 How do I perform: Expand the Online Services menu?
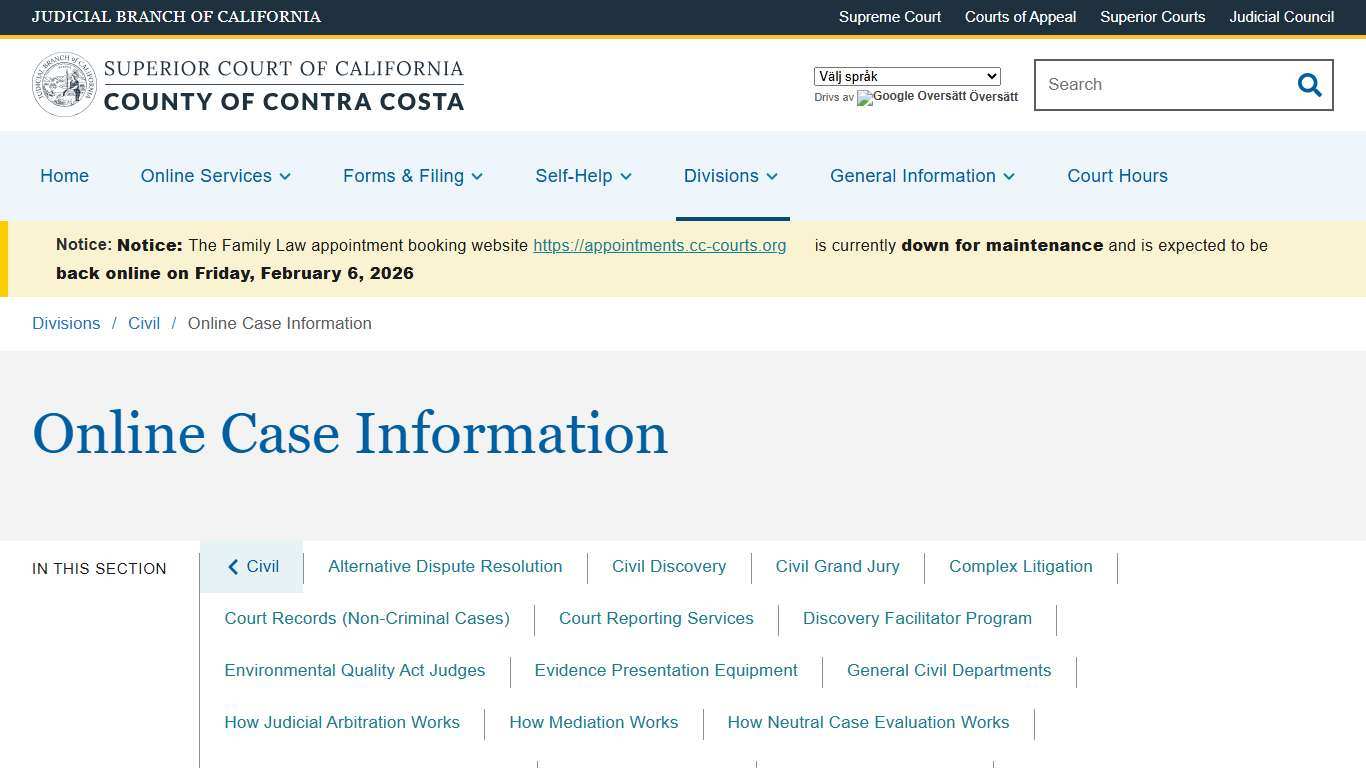coord(215,176)
